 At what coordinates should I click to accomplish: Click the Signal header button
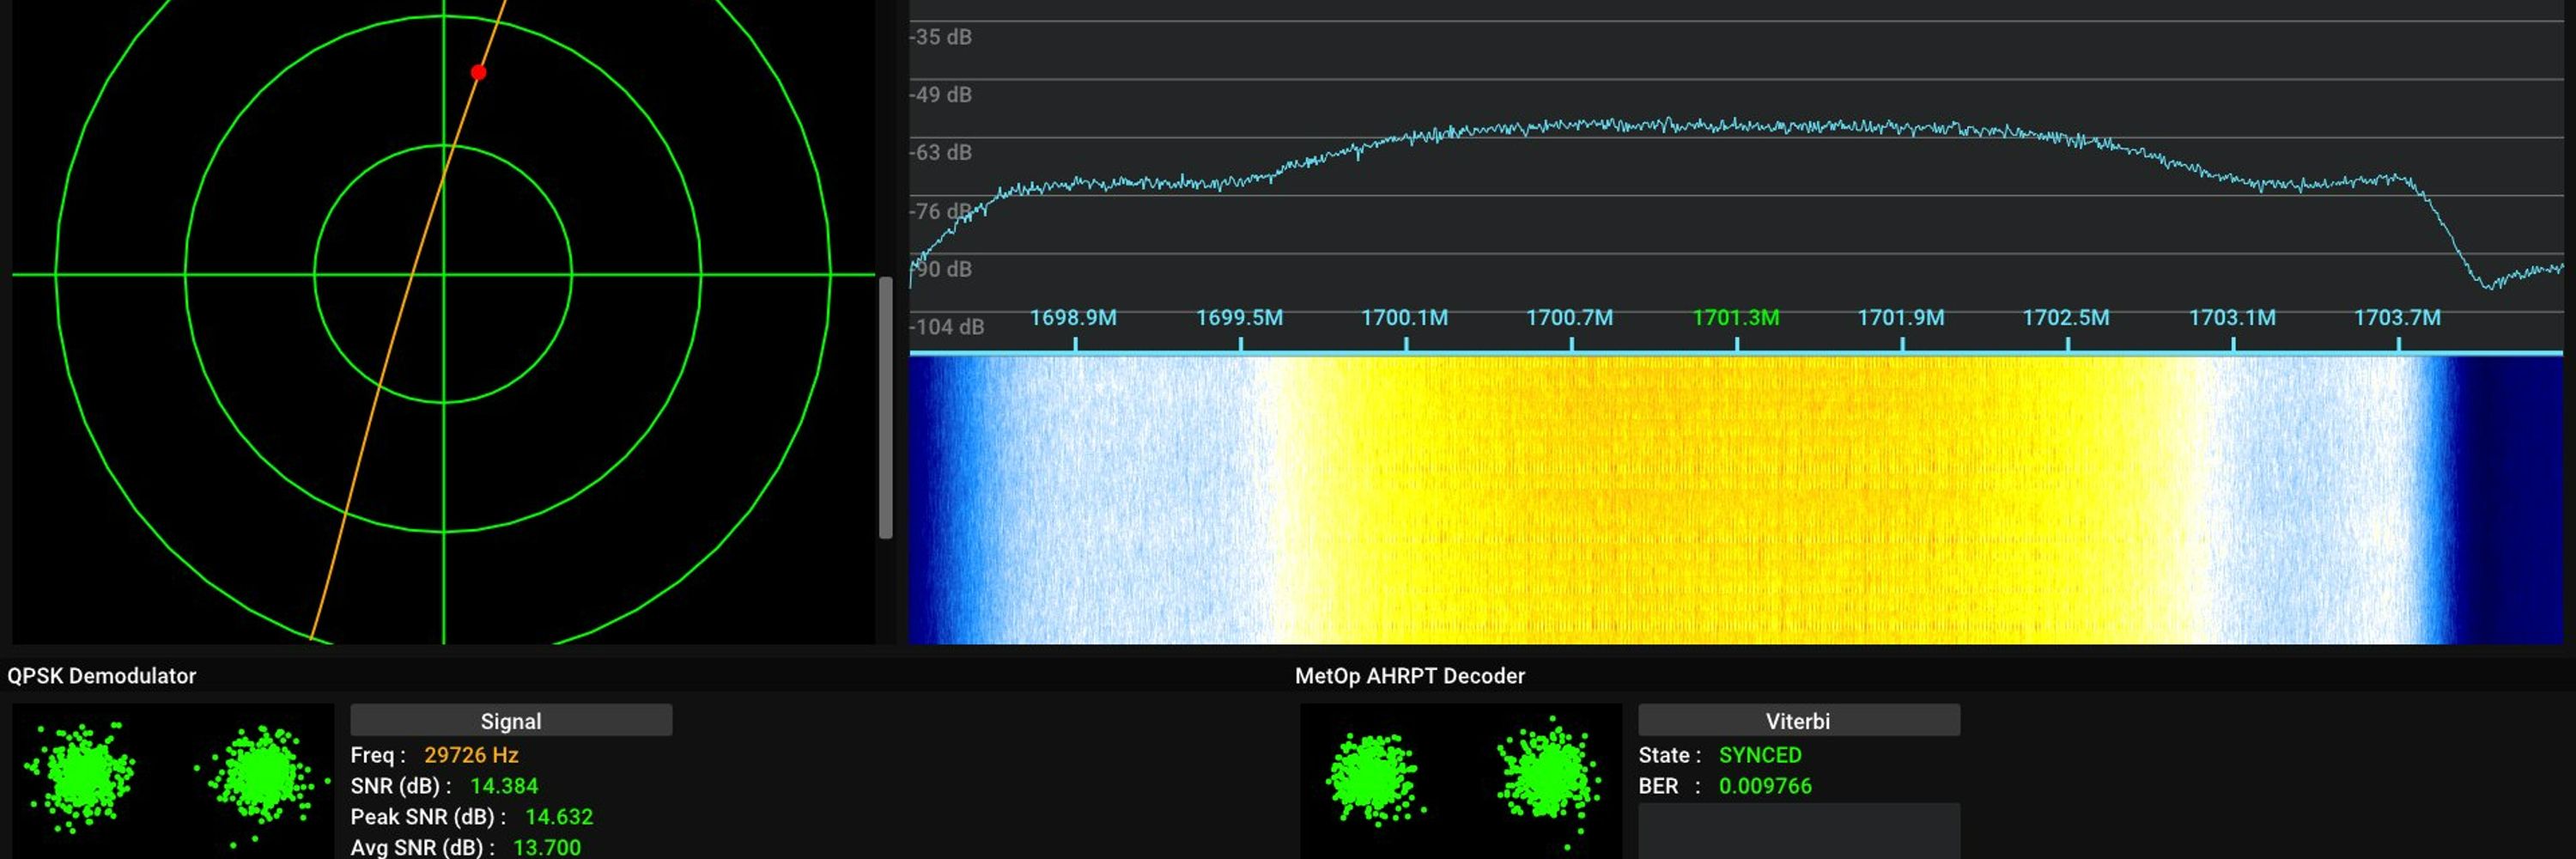[511, 720]
